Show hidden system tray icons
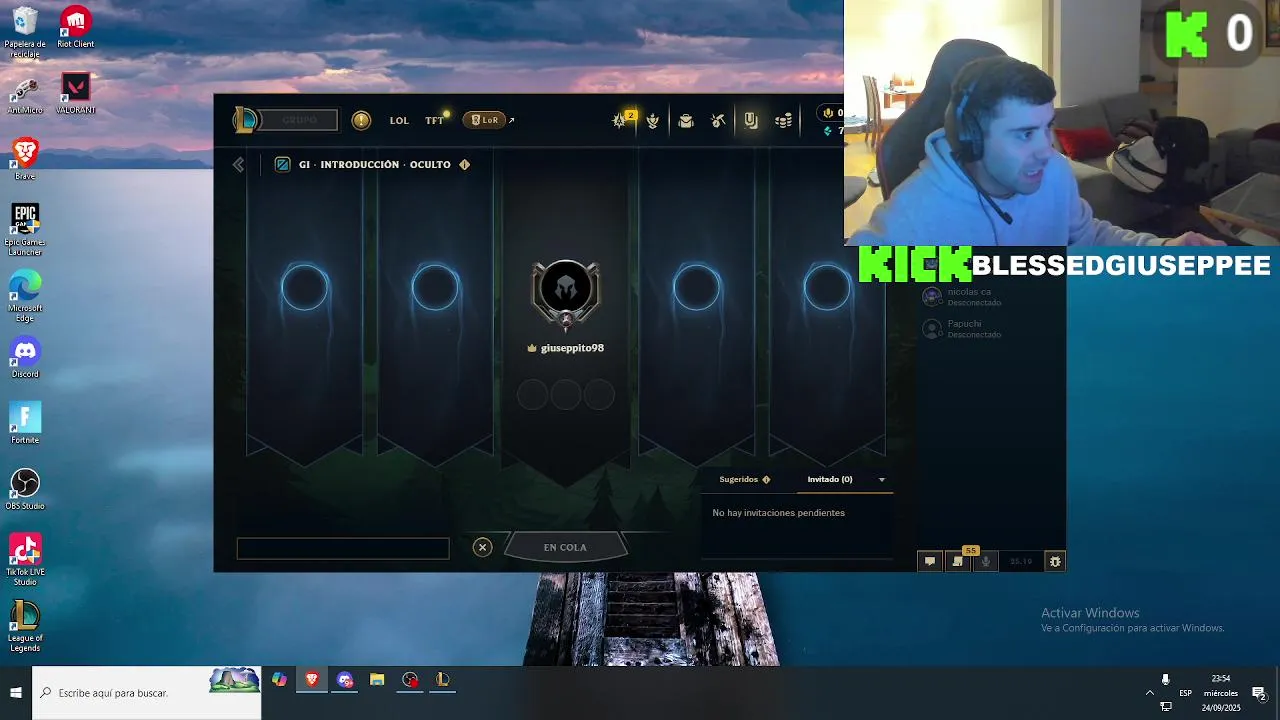This screenshot has height=720, width=1280. coord(1149,693)
